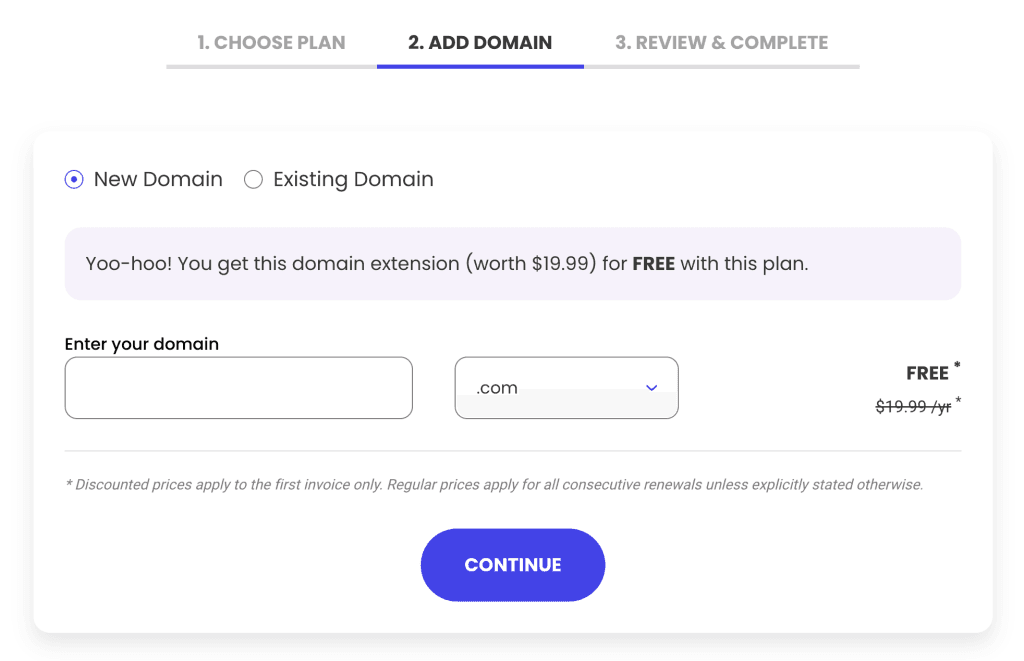Image resolution: width=1024 pixels, height=661 pixels.
Task: Click the asterisk beside the FREE price
Action: 957,366
